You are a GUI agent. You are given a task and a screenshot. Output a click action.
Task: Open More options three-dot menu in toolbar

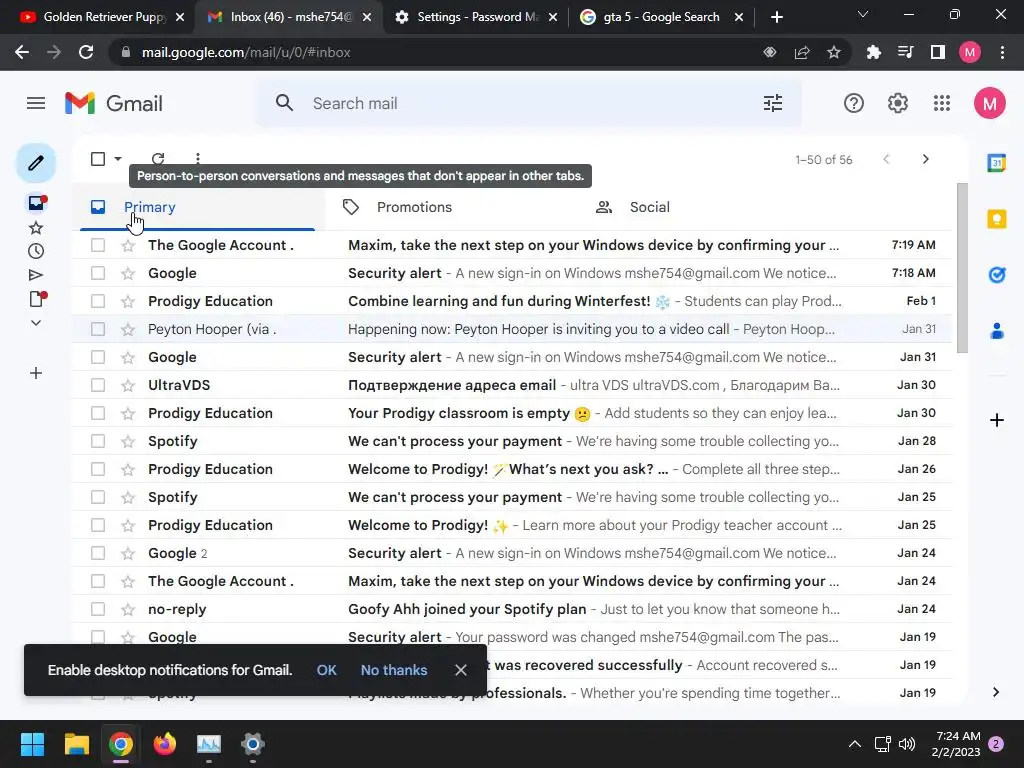click(x=197, y=159)
